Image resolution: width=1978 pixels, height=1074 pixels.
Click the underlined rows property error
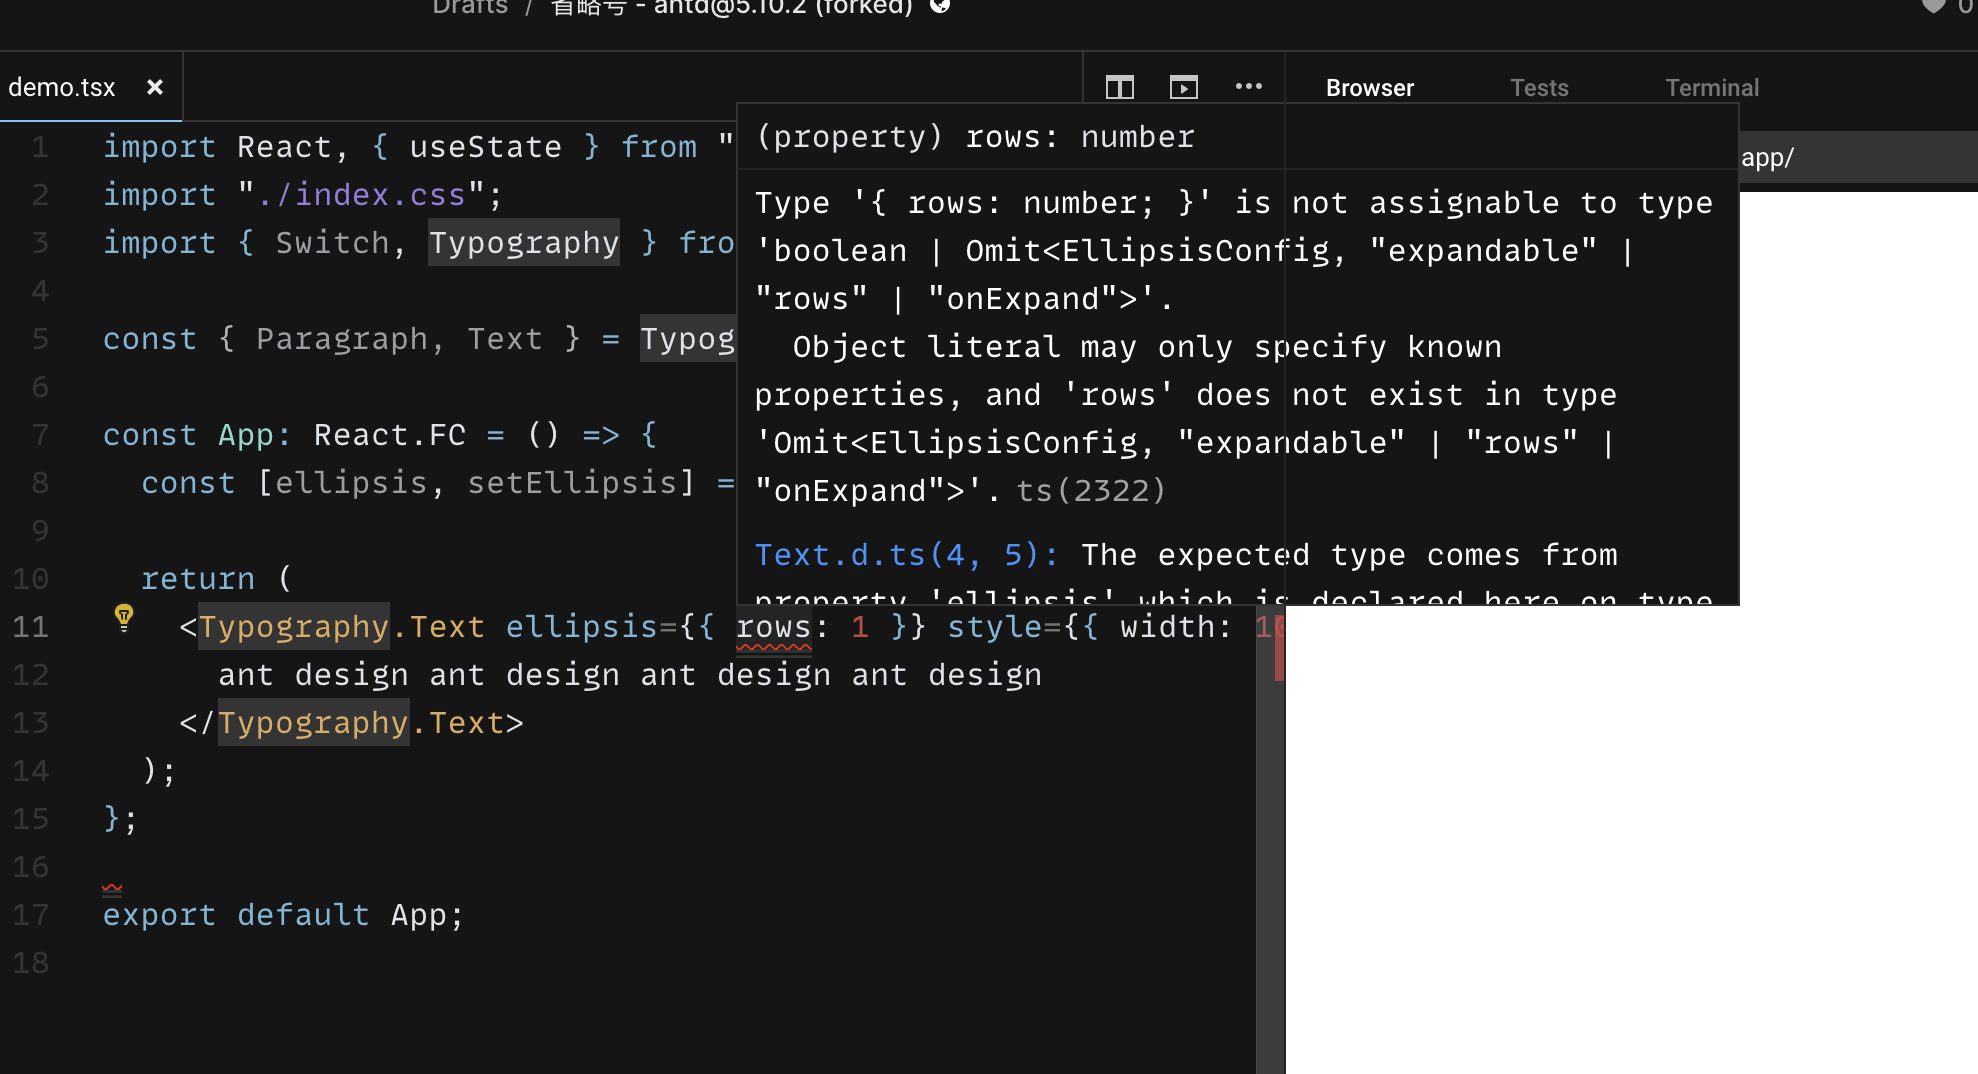click(x=775, y=627)
